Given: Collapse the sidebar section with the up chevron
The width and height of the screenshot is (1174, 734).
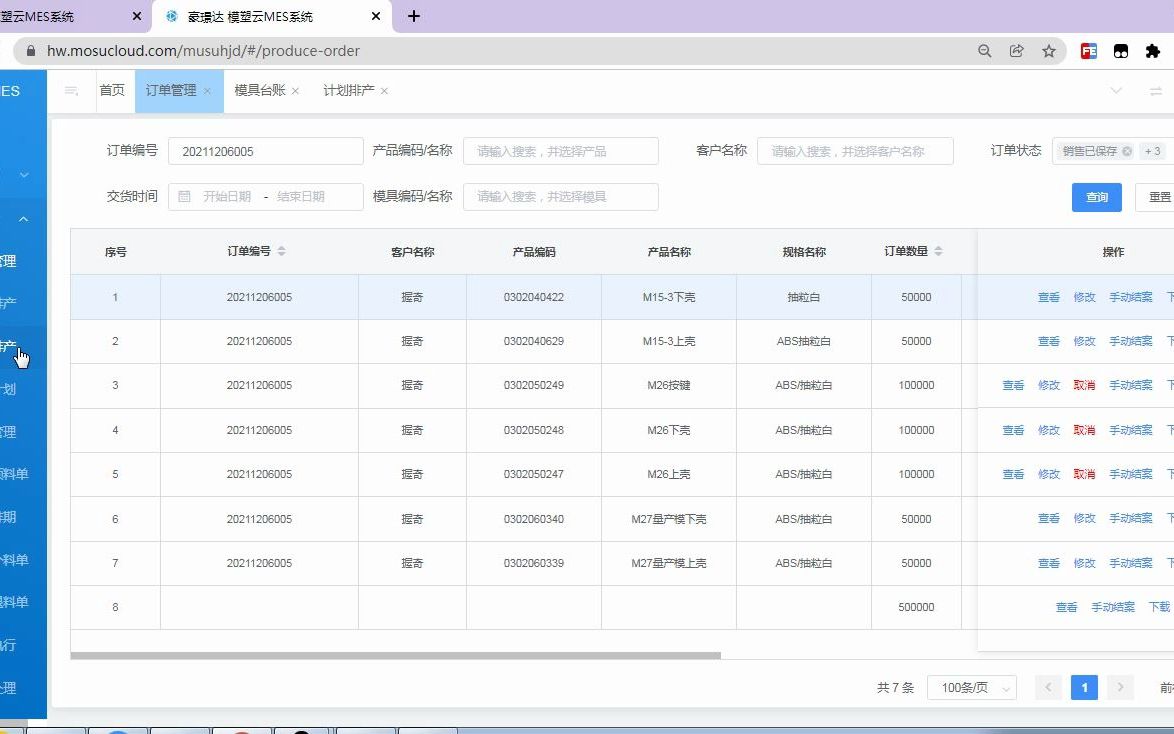Looking at the screenshot, I should 23,218.
